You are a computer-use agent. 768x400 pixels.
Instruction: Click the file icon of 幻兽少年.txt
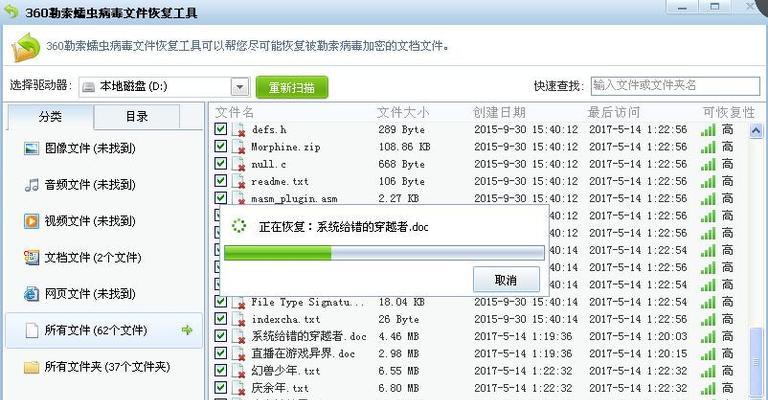tap(239, 371)
